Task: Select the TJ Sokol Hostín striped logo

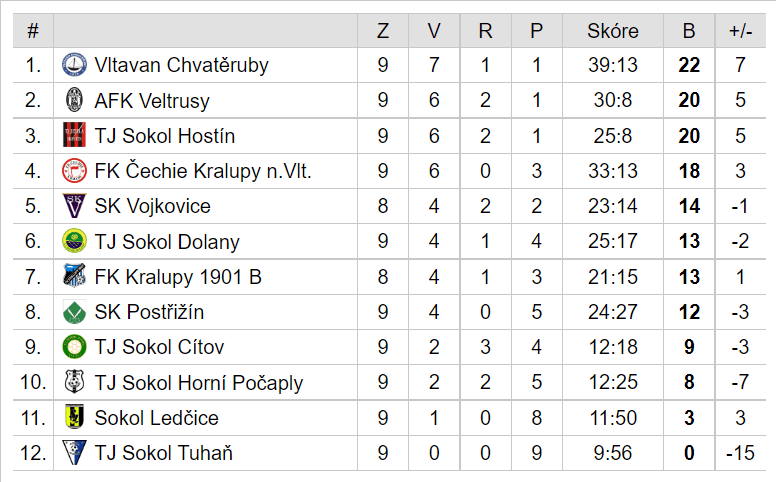Action: 74,135
